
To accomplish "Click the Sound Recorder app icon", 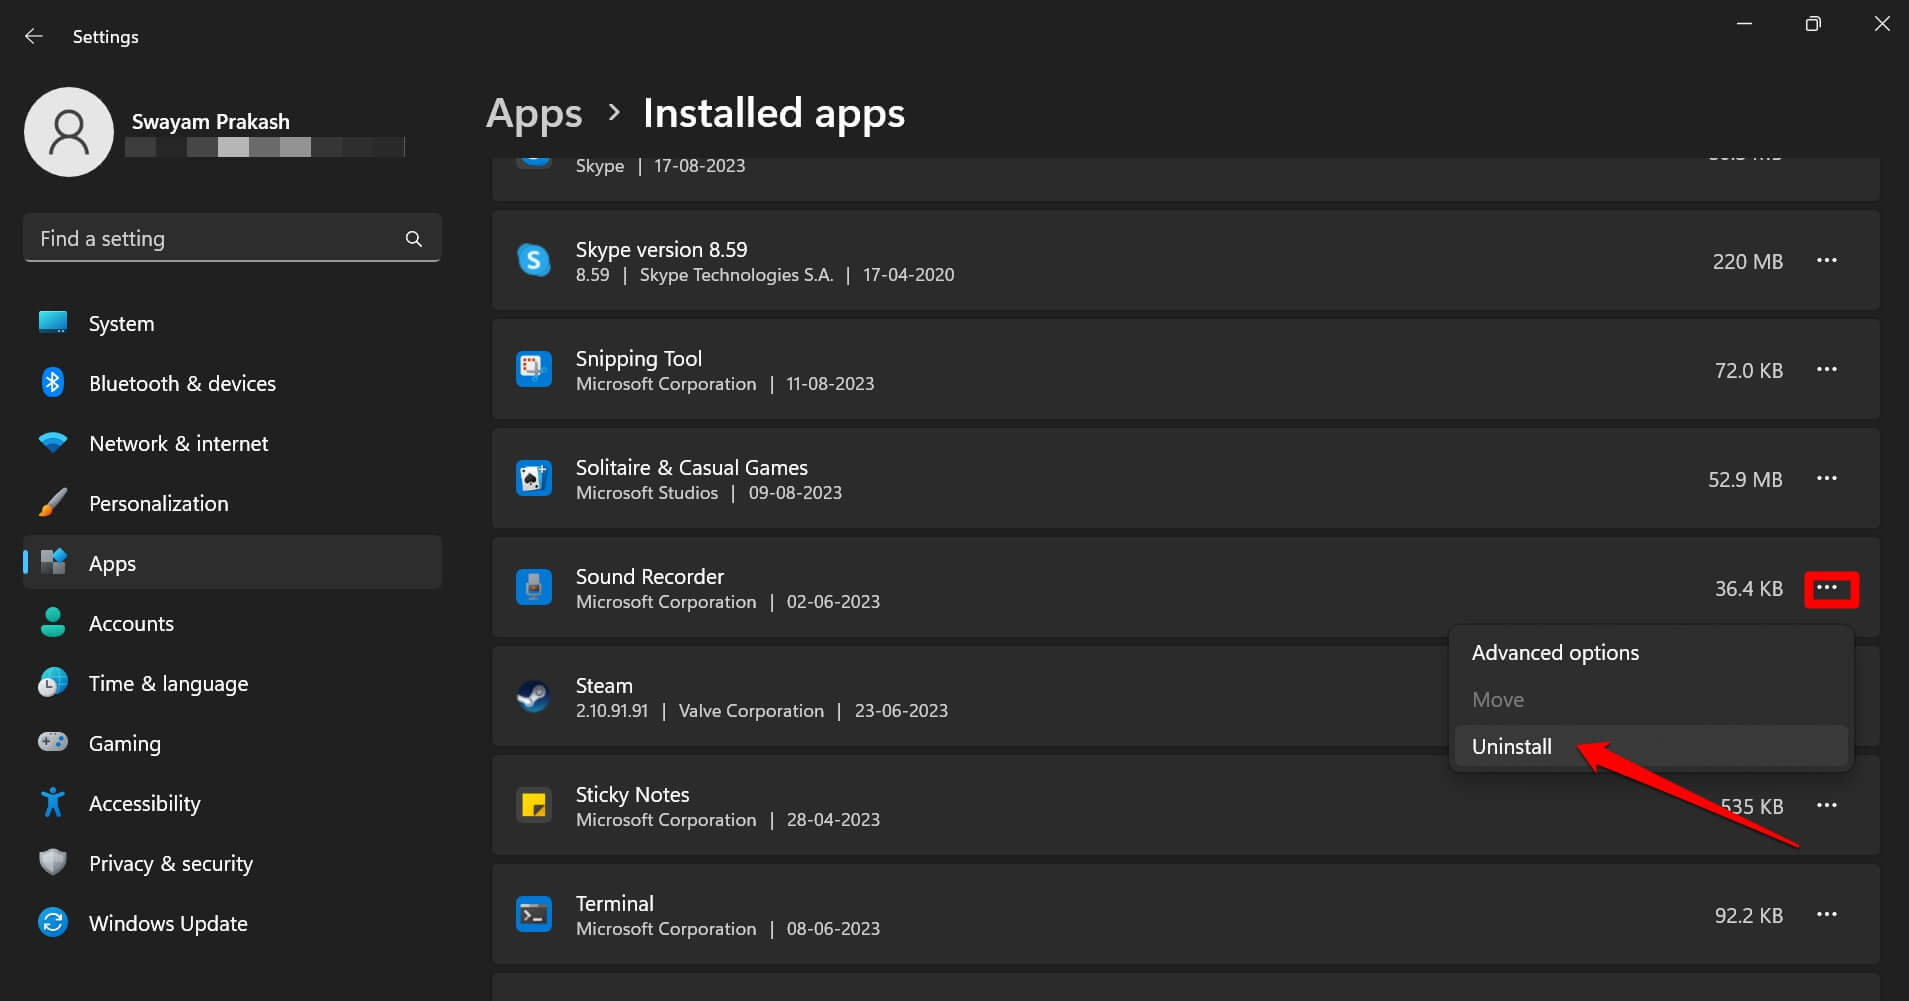I will [x=533, y=587].
